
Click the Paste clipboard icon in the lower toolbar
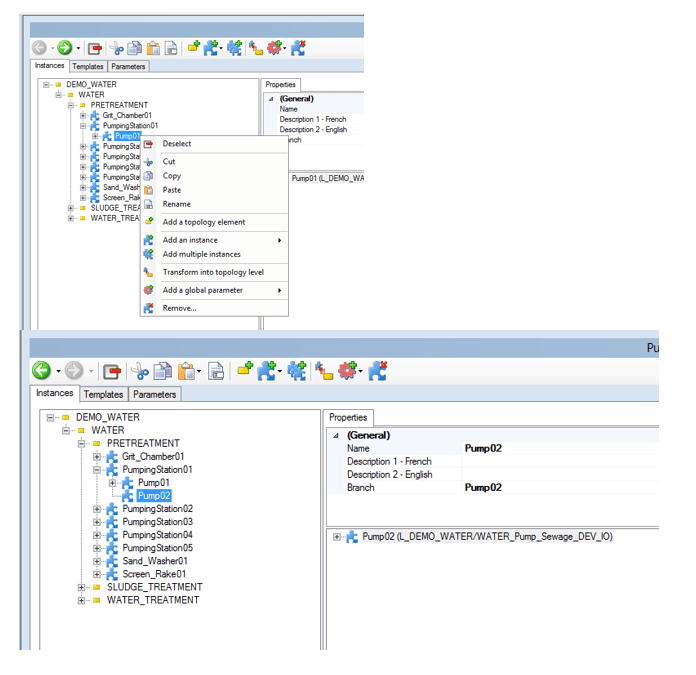click(186, 371)
